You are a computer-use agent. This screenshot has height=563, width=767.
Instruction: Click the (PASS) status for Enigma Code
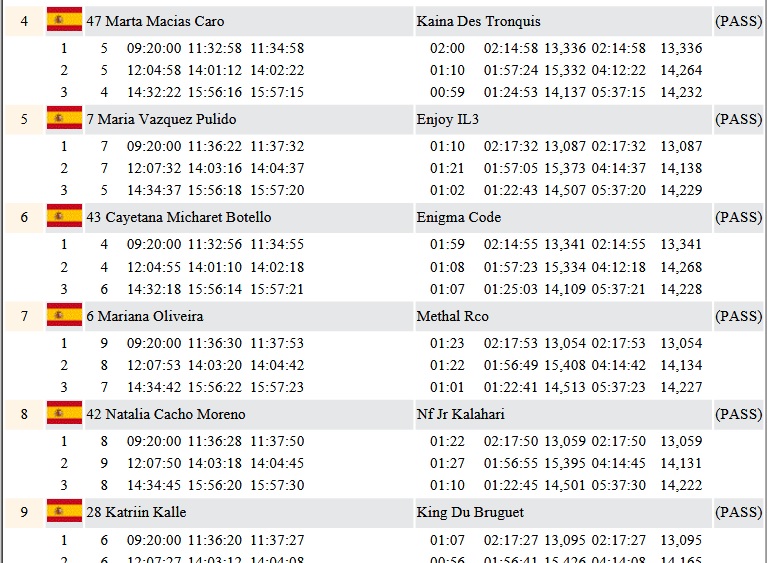(x=738, y=218)
